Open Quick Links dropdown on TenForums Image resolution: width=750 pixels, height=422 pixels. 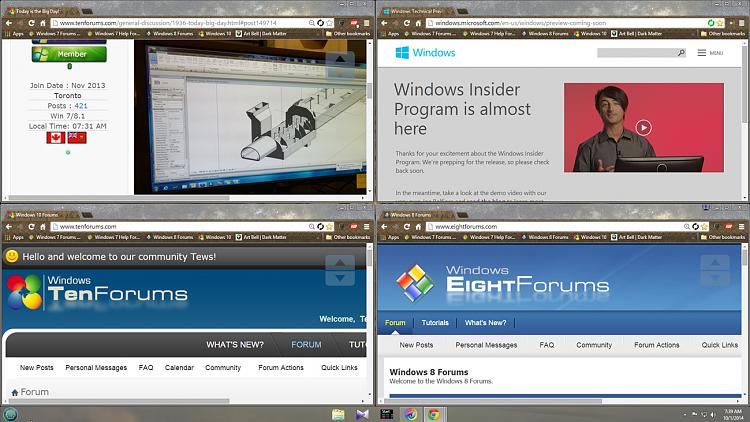[x=339, y=367]
